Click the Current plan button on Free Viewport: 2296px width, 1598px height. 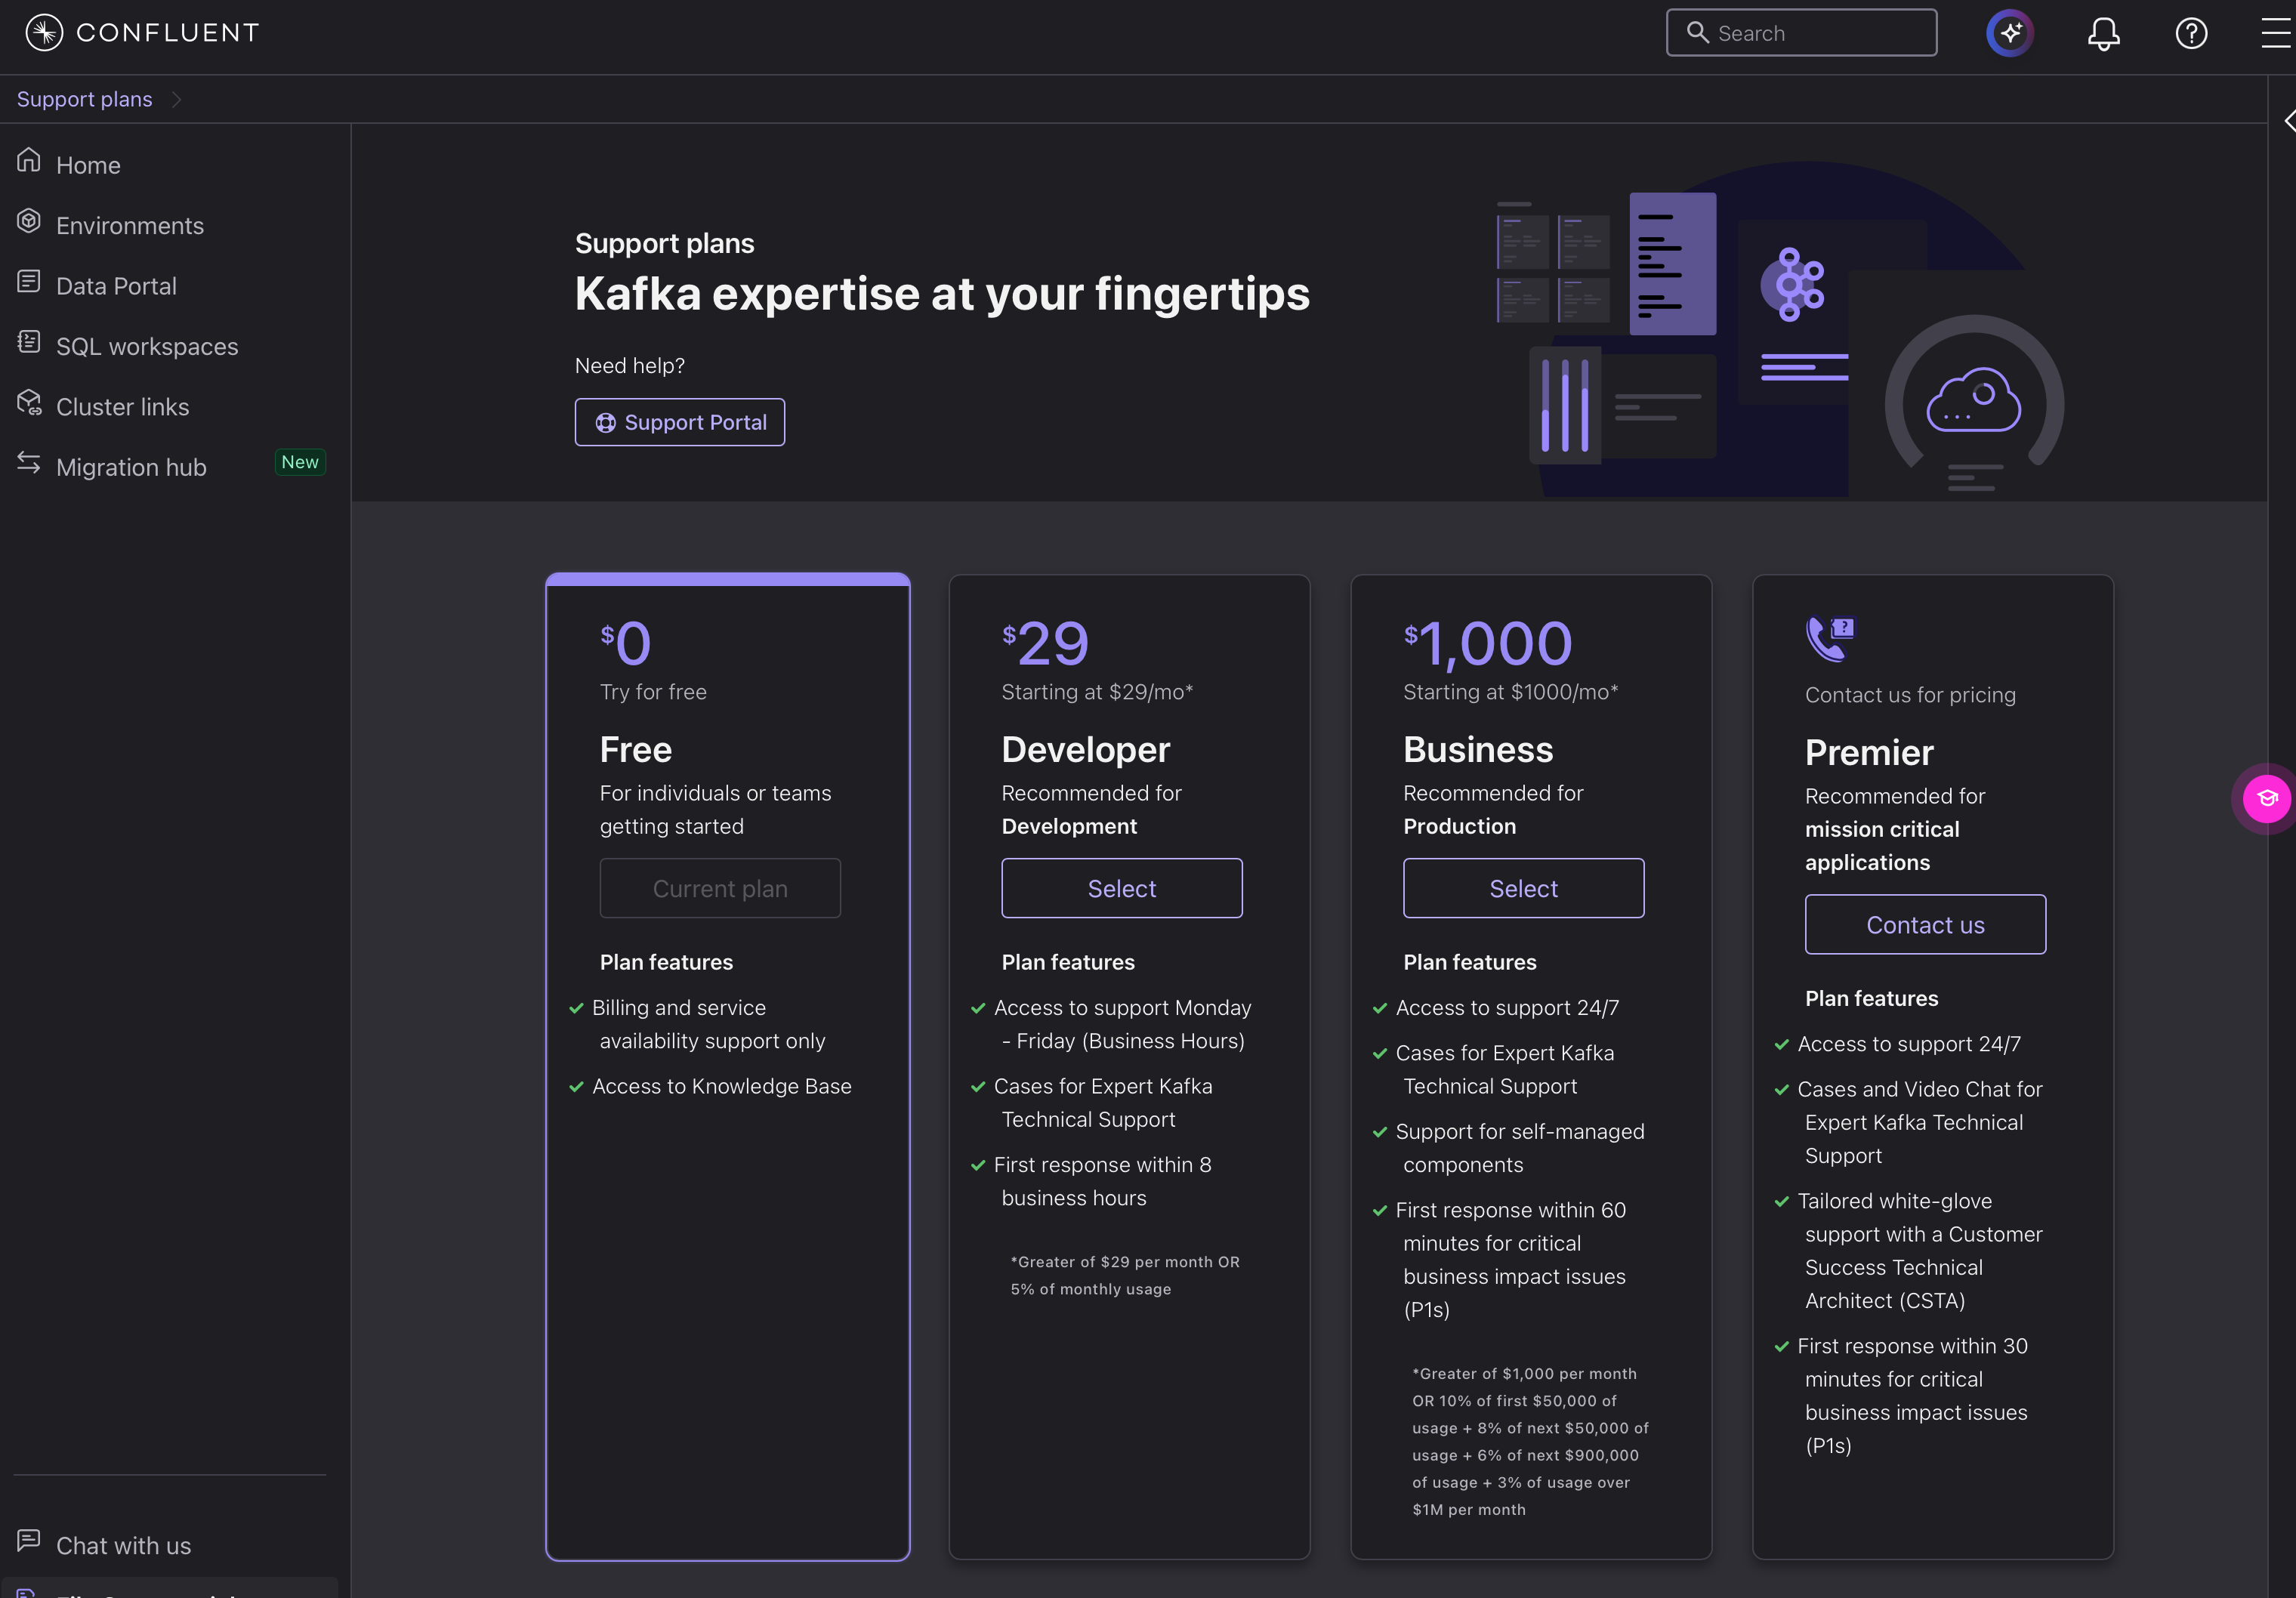tap(720, 888)
